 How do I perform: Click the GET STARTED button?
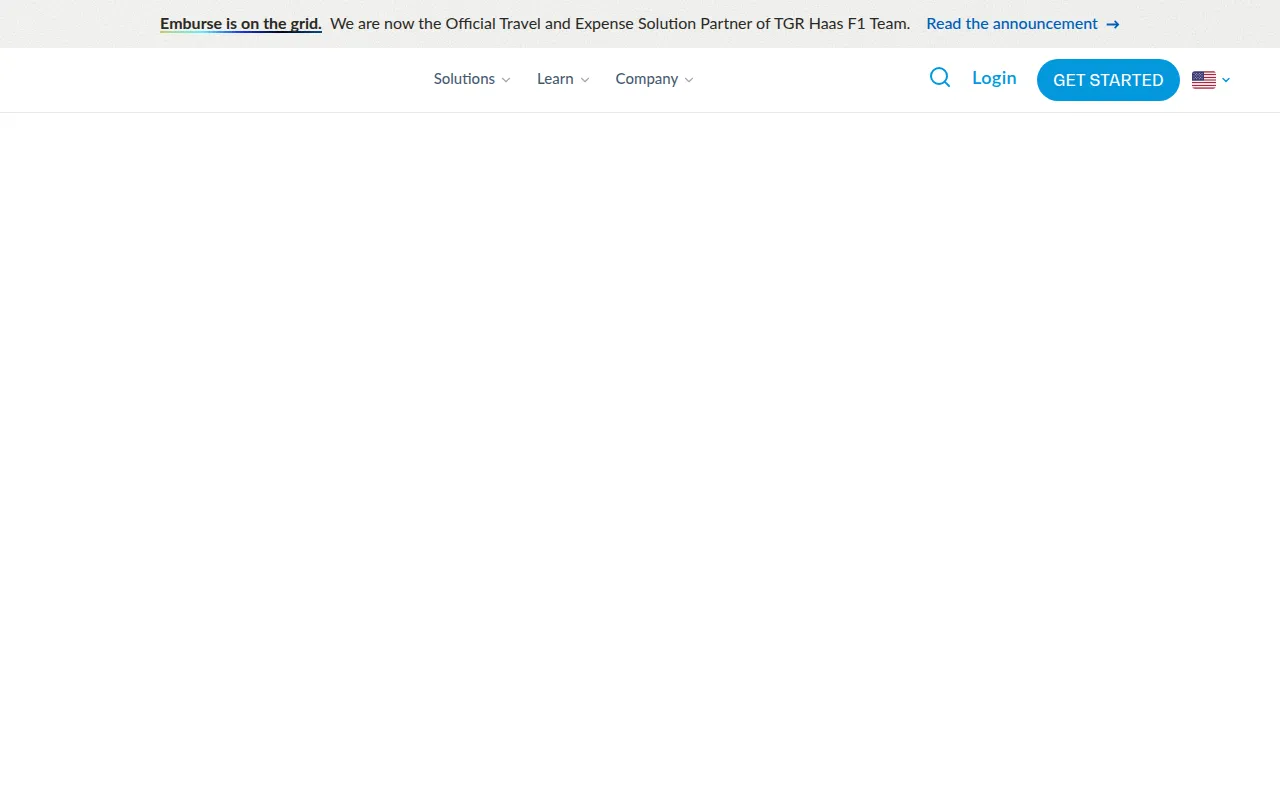pos(1108,80)
